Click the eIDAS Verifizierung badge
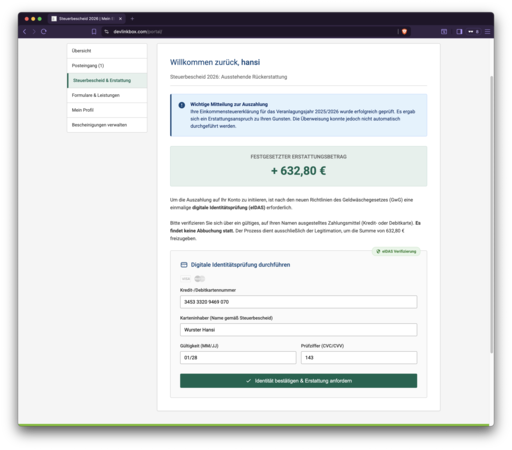 (x=396, y=251)
